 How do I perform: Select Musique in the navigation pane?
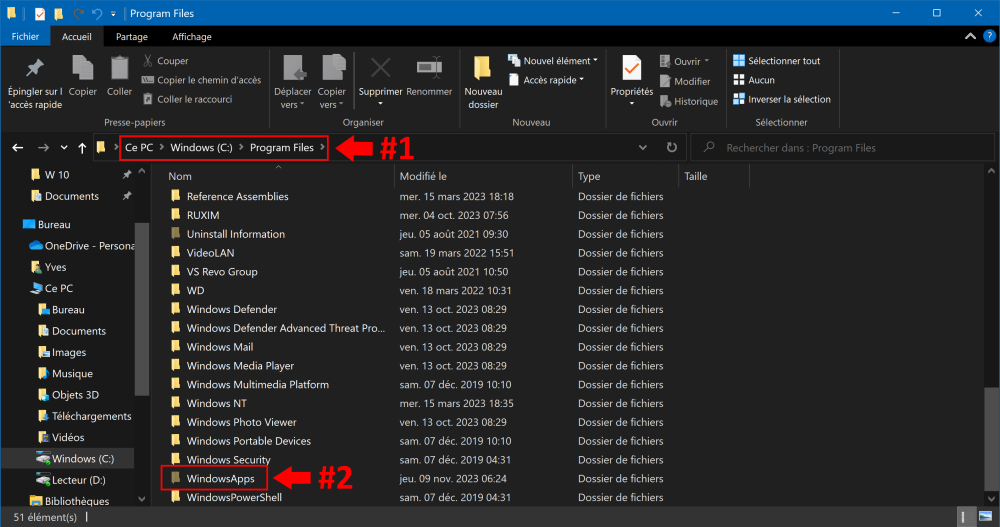click(x=65, y=373)
